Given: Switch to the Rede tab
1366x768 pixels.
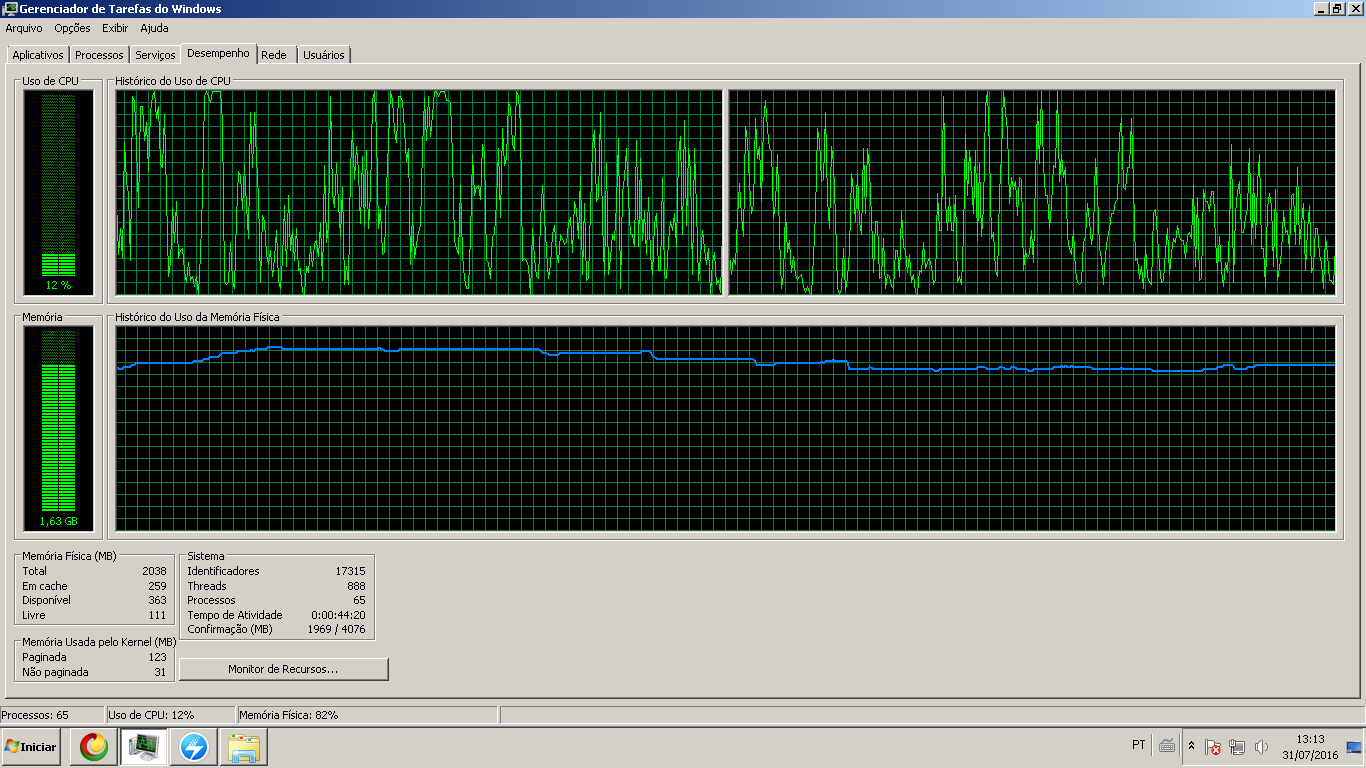Looking at the screenshot, I should tap(274, 55).
